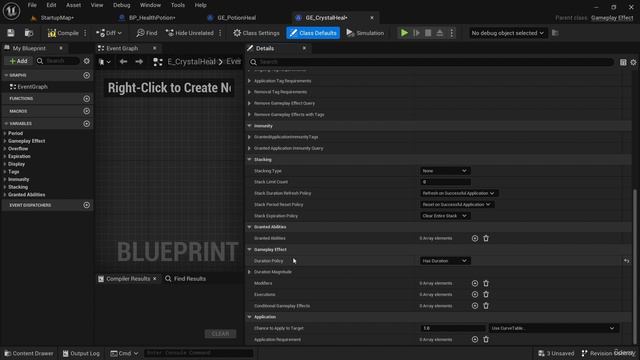The width and height of the screenshot is (640, 360).
Task: Add a new graph with plus icon
Action: point(87,76)
